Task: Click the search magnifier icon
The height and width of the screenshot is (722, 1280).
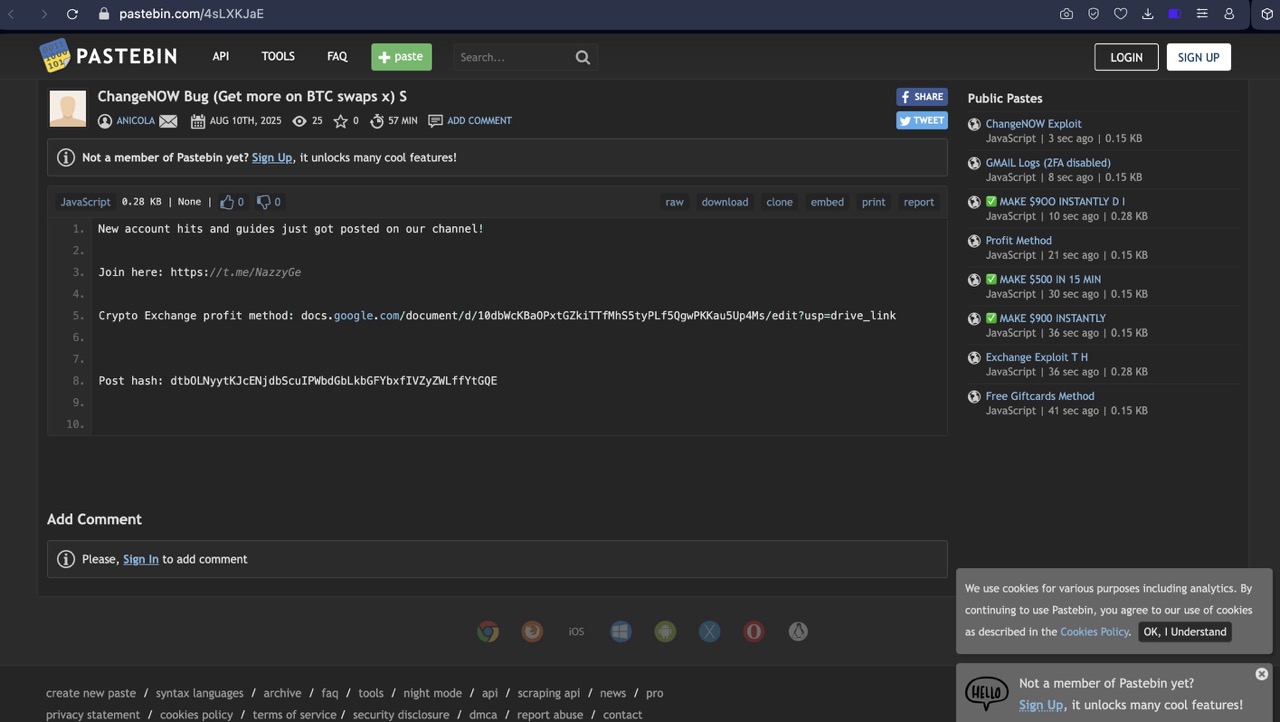Action: pos(583,57)
